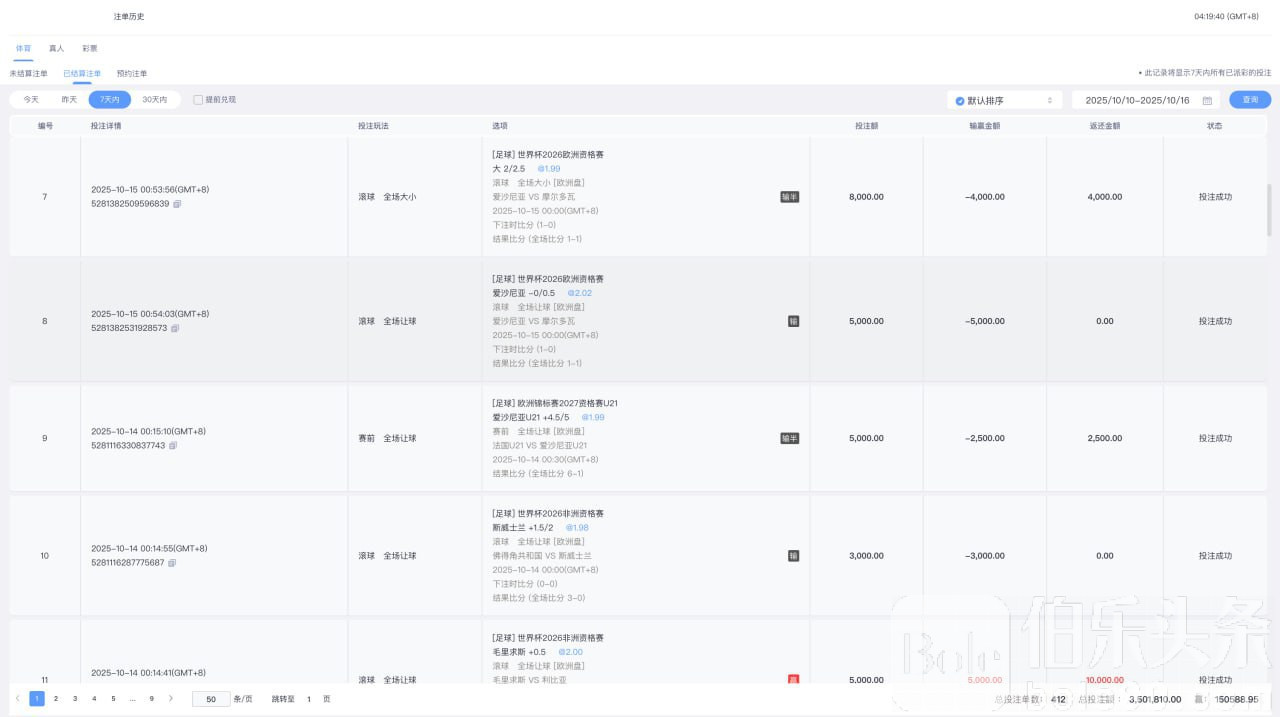Click the 跳转至 page number input
Viewport: 1280px width, 717px height.
[x=309, y=699]
